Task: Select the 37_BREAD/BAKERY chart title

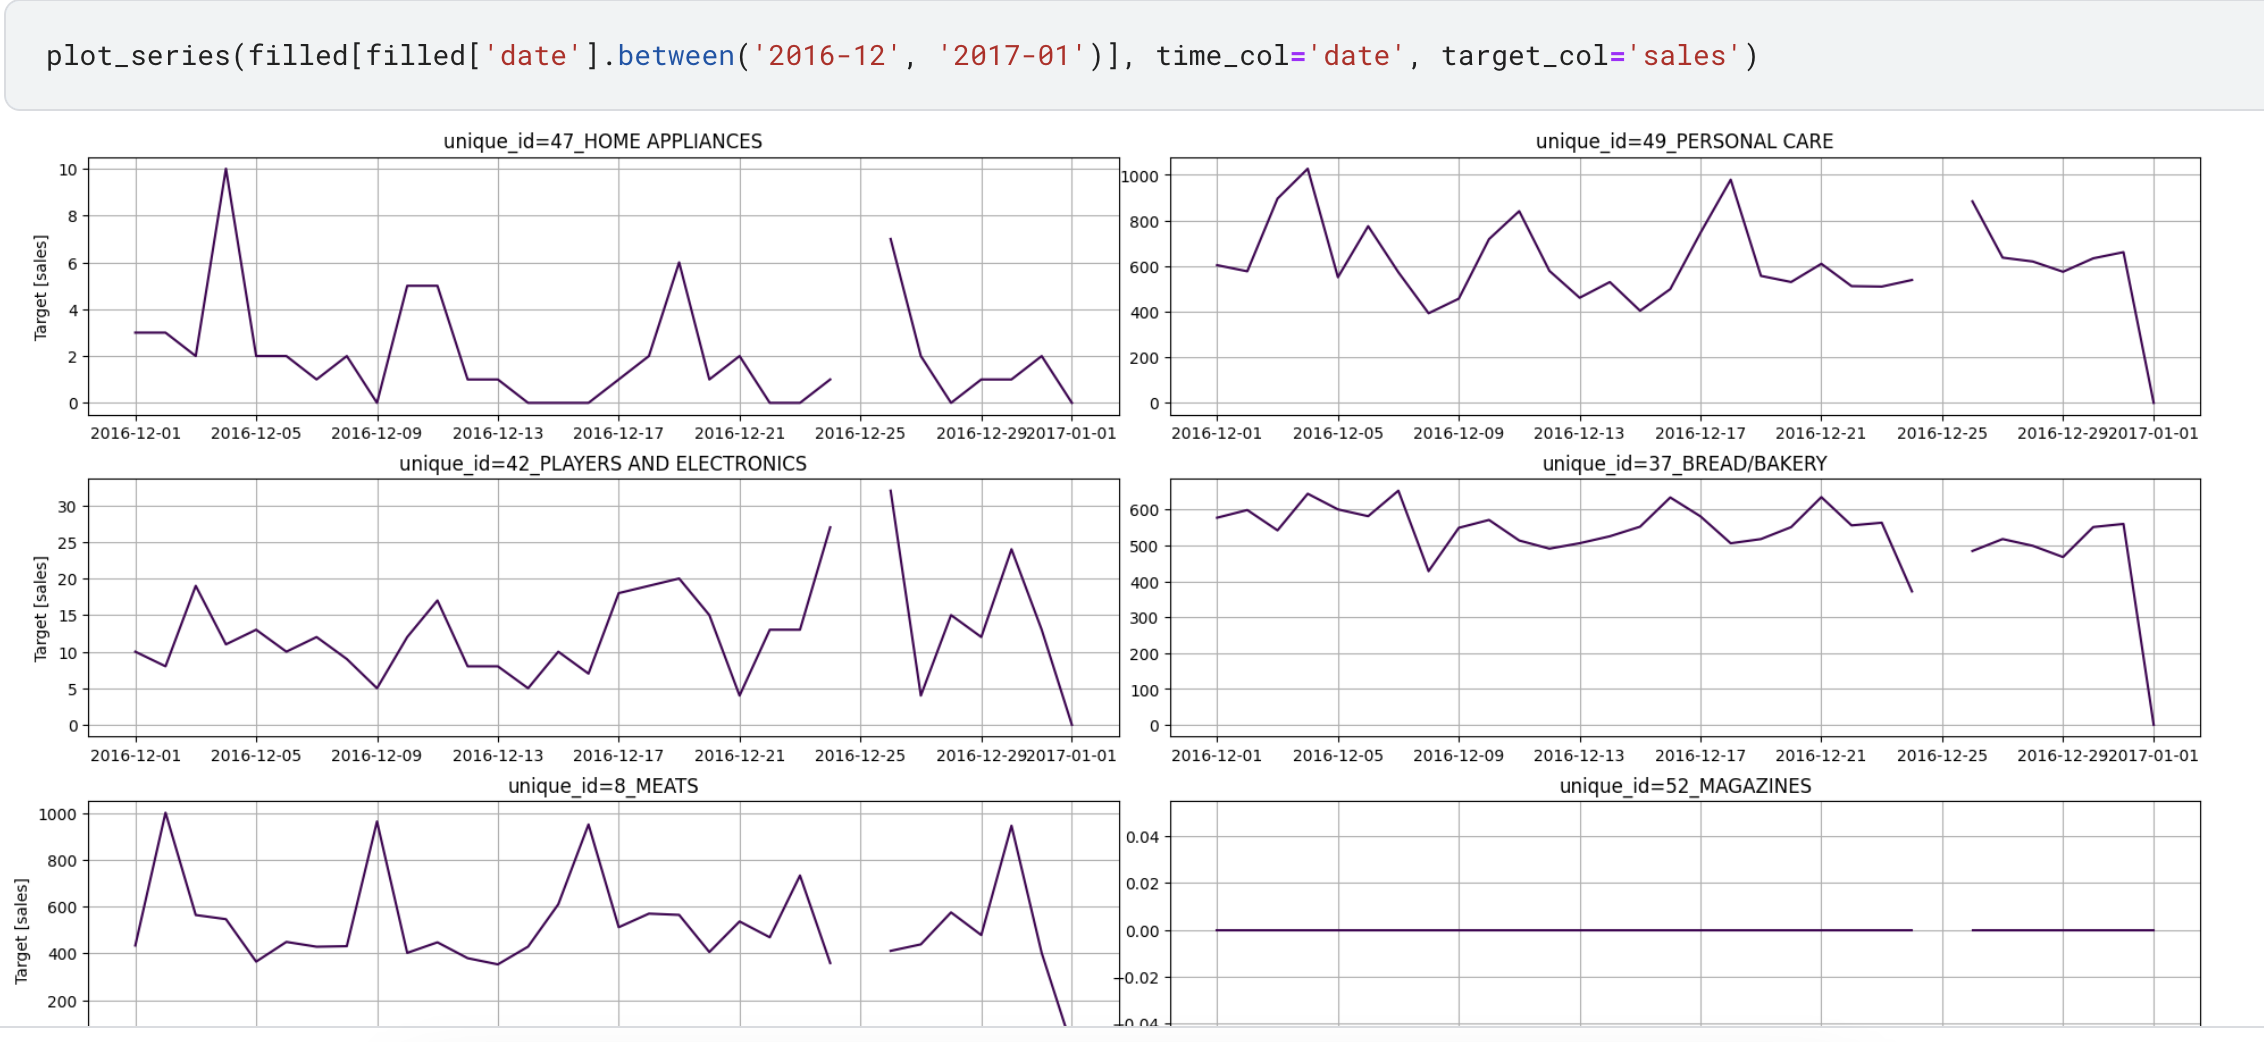Action: (1684, 463)
